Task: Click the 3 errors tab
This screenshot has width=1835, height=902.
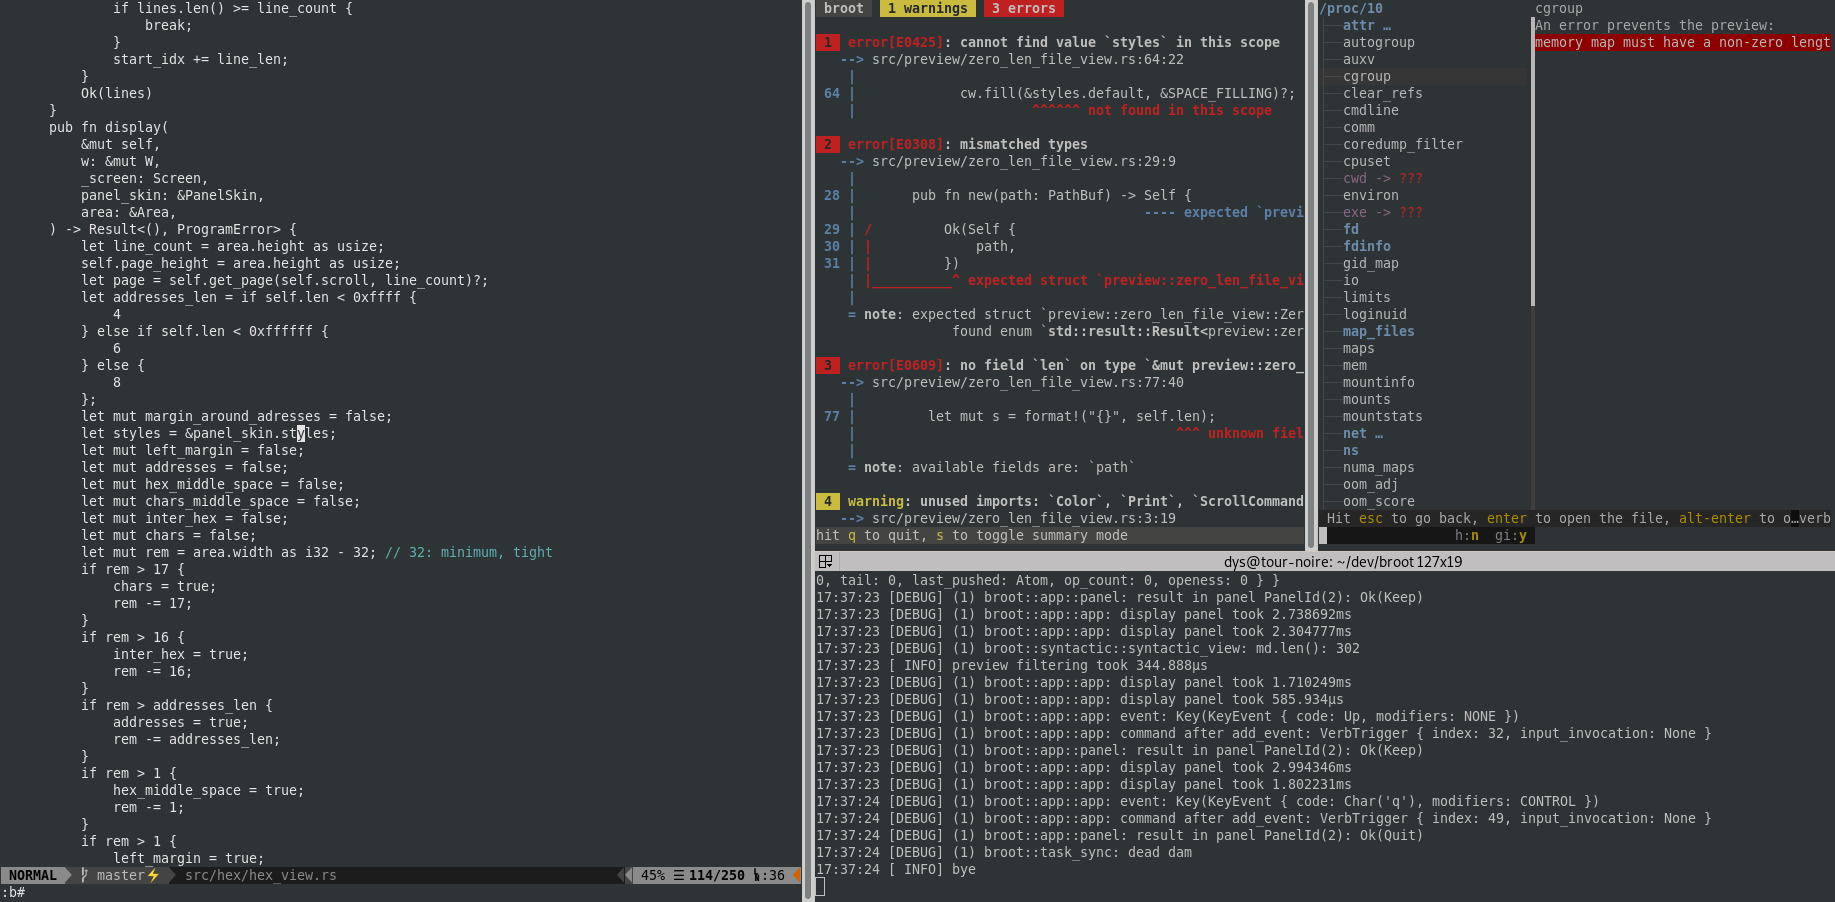Action: [1023, 8]
